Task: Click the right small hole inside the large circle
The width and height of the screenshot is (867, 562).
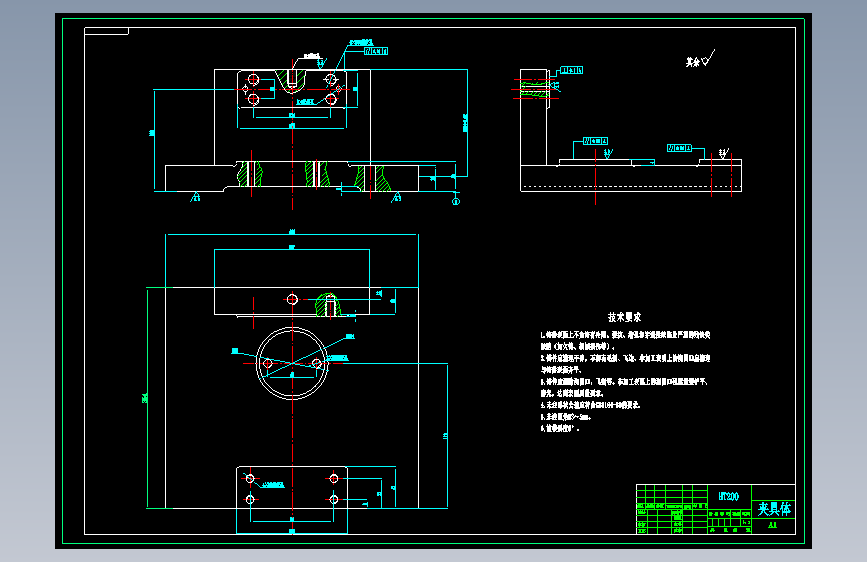Action: pos(316,363)
